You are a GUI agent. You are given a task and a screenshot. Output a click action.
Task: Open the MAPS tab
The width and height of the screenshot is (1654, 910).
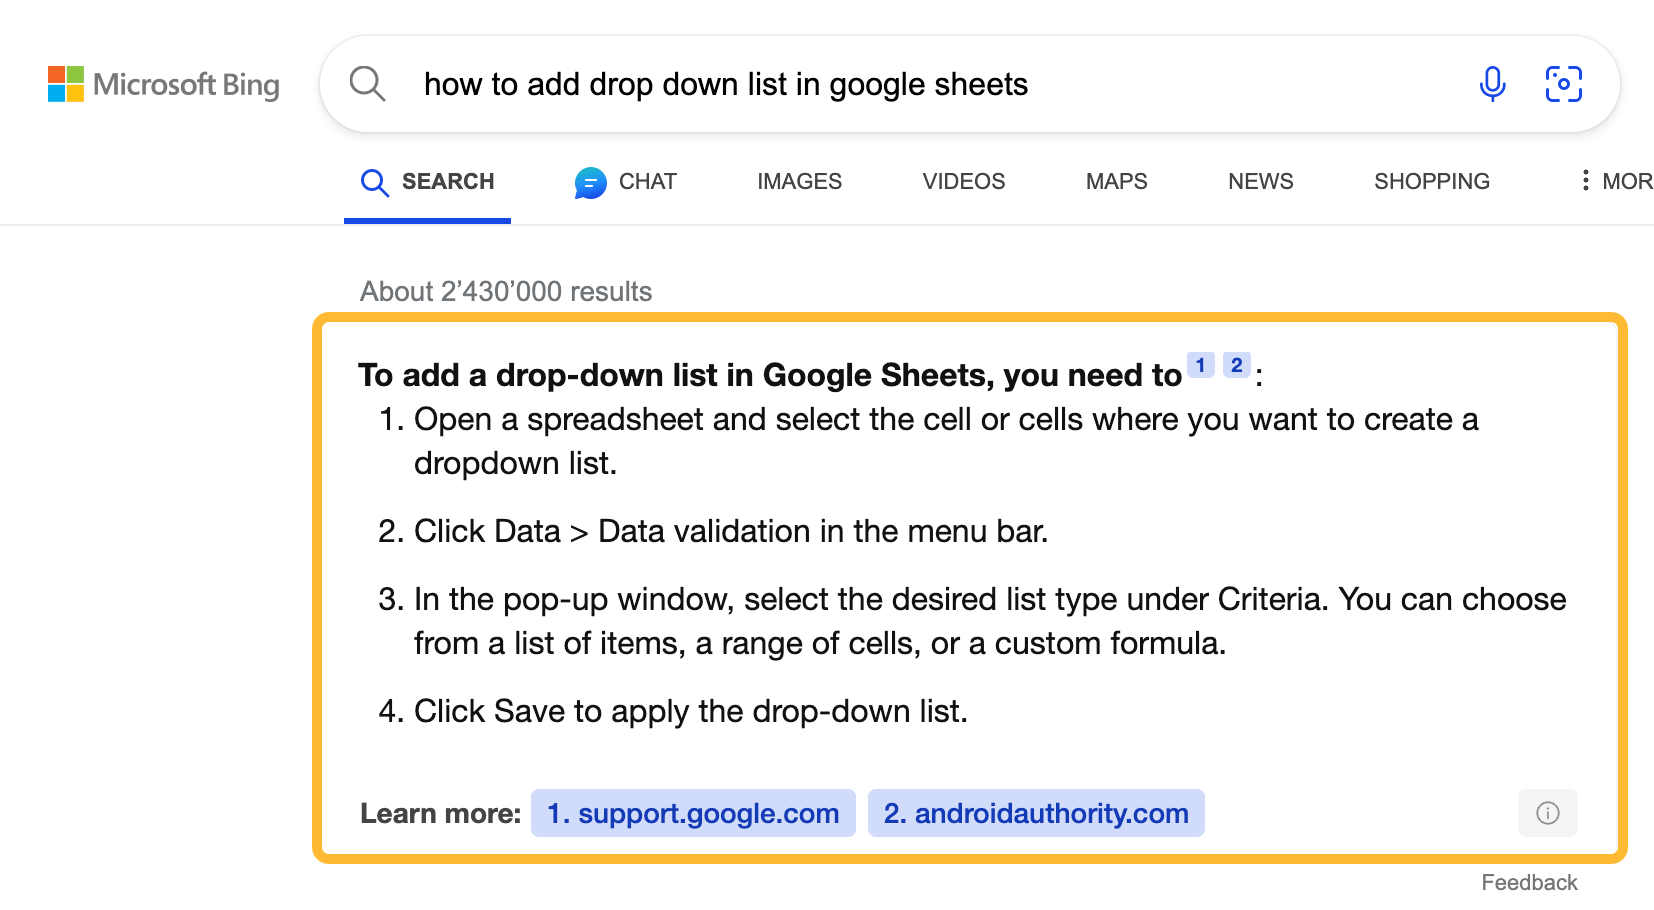pyautogui.click(x=1115, y=181)
